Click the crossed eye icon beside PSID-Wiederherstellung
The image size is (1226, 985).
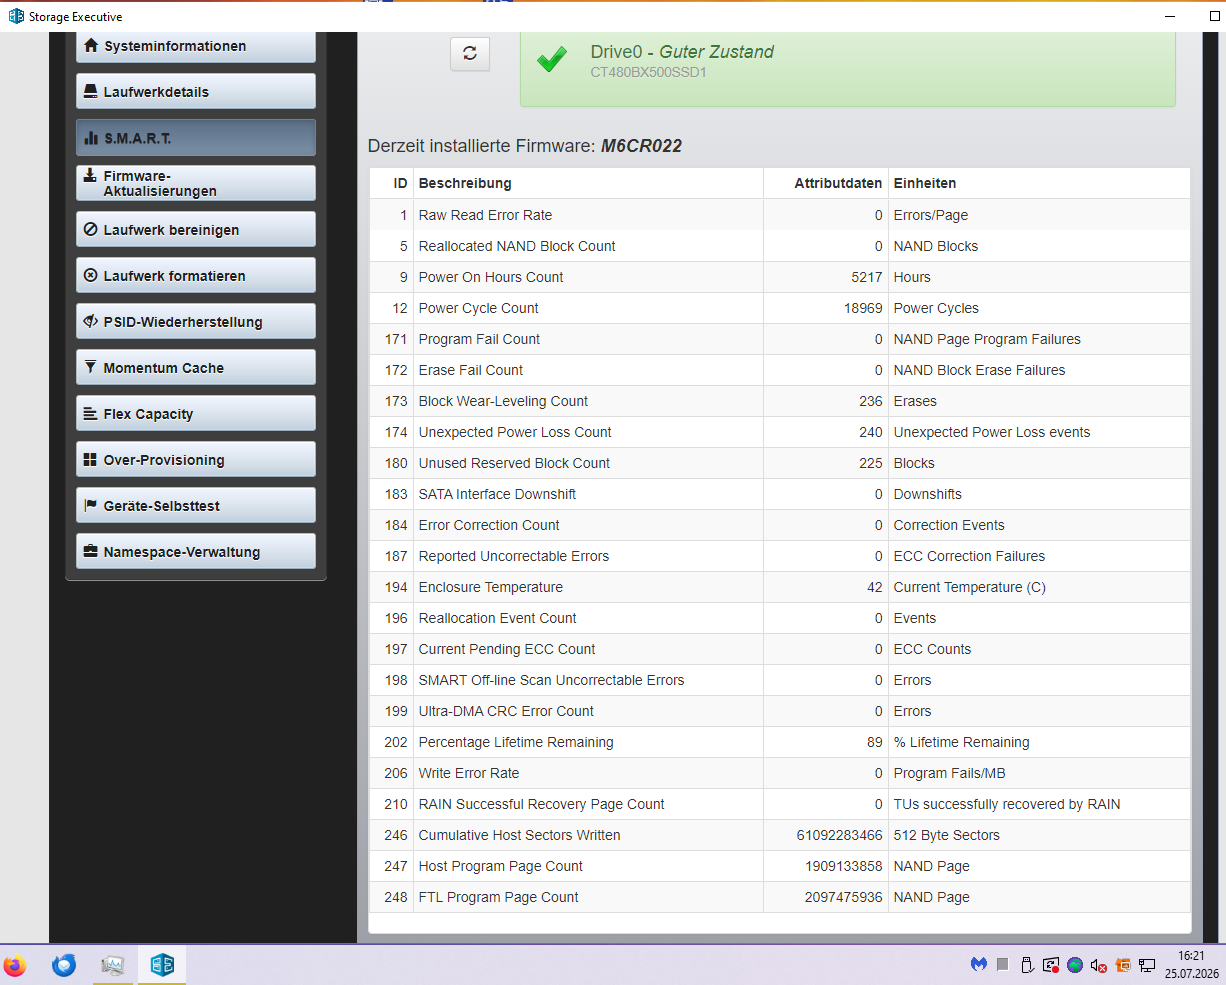coord(91,321)
